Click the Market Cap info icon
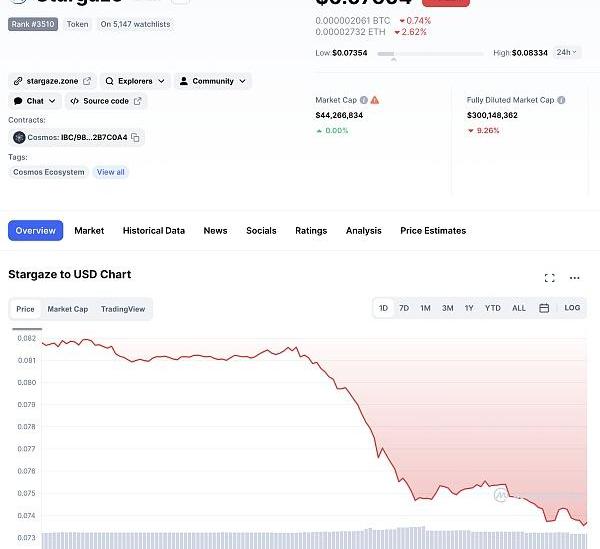The width and height of the screenshot is (600, 549). (x=363, y=100)
